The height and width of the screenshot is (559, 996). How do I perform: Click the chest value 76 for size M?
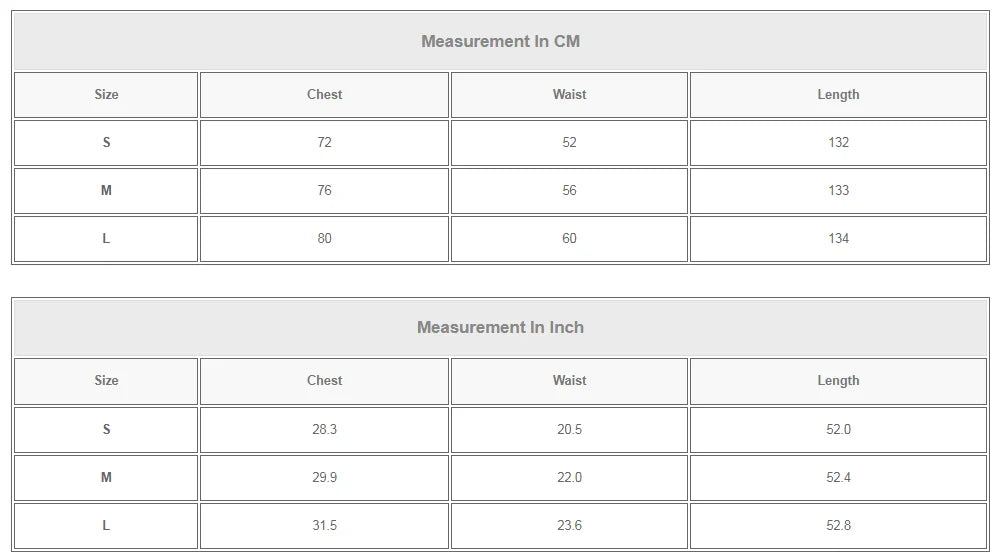coord(324,191)
